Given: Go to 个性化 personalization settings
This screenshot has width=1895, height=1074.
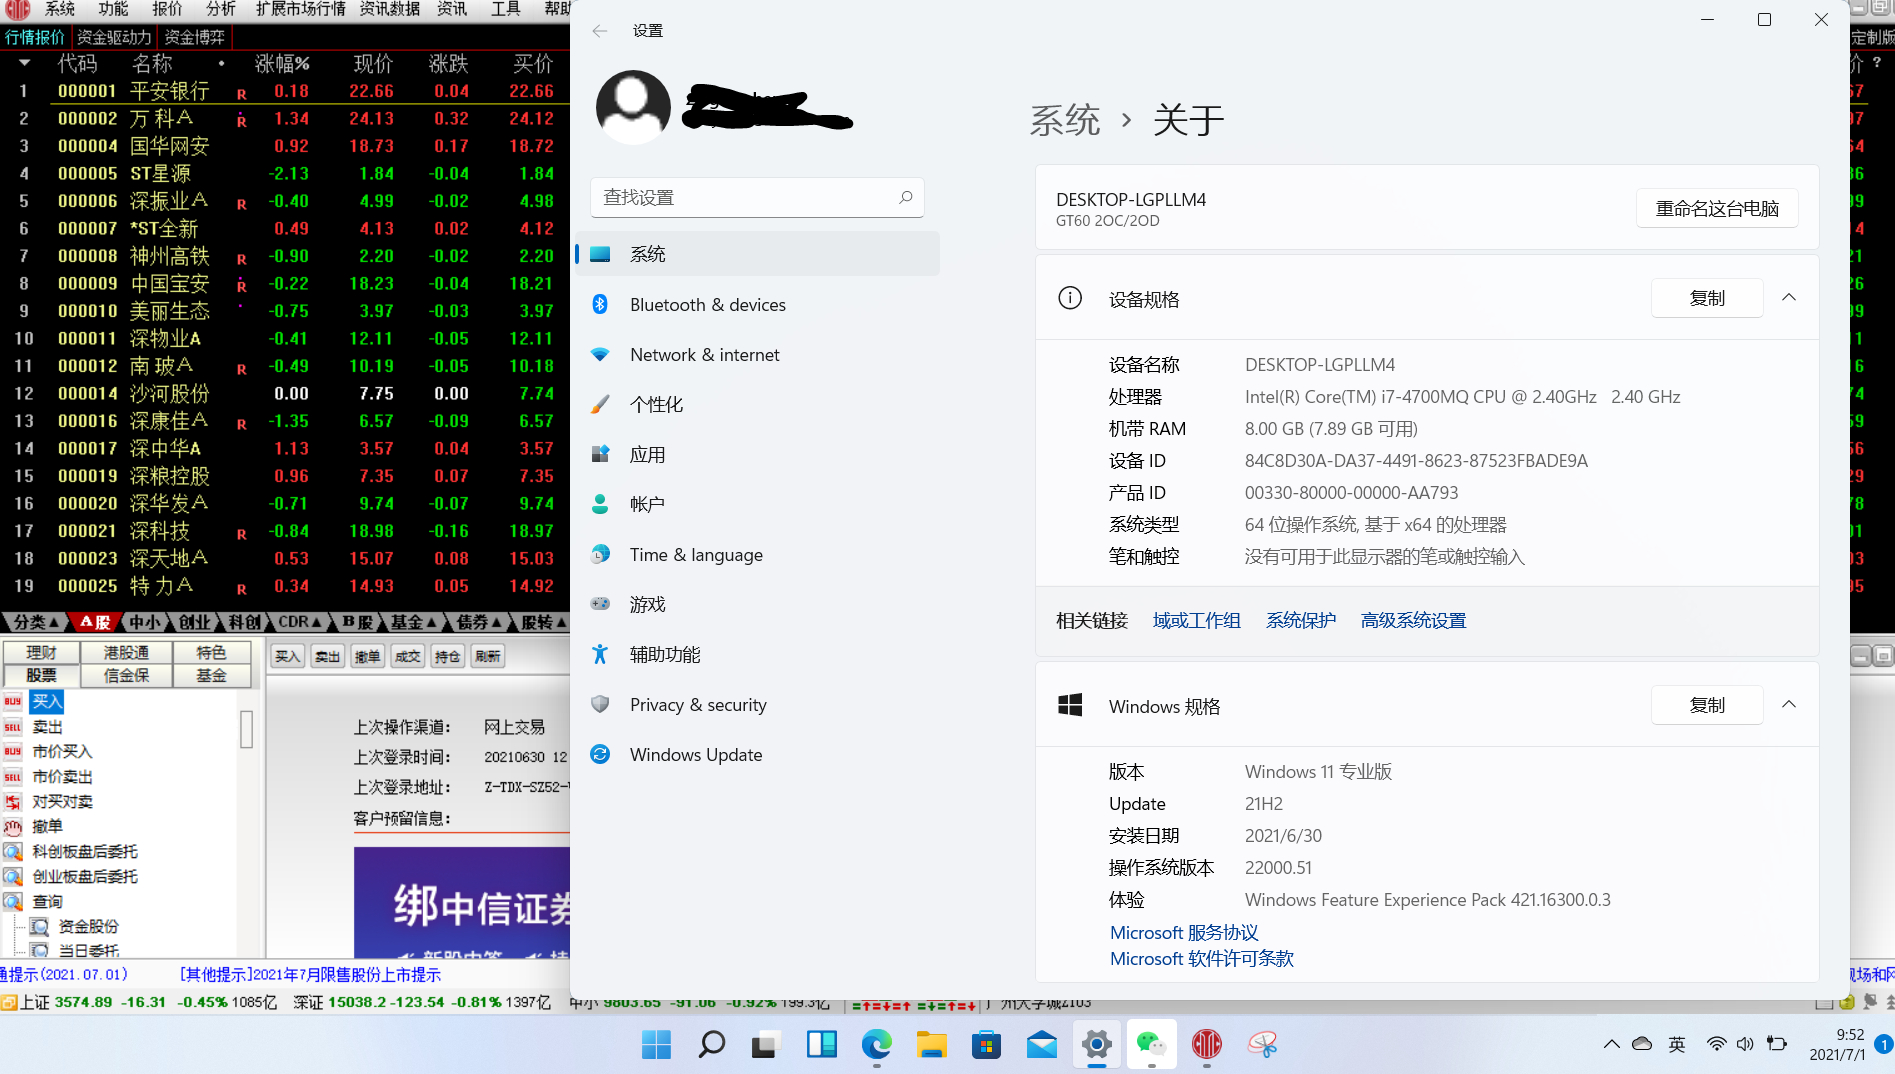Looking at the screenshot, I should (x=656, y=404).
